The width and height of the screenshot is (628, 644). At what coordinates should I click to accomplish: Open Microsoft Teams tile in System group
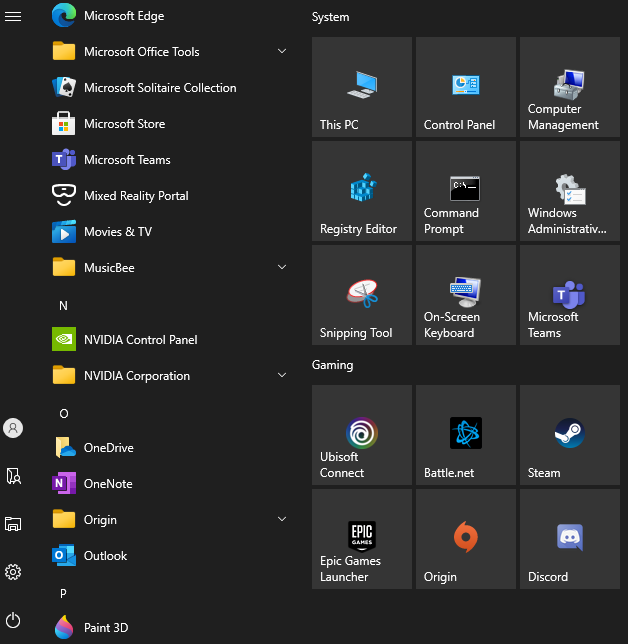click(570, 295)
